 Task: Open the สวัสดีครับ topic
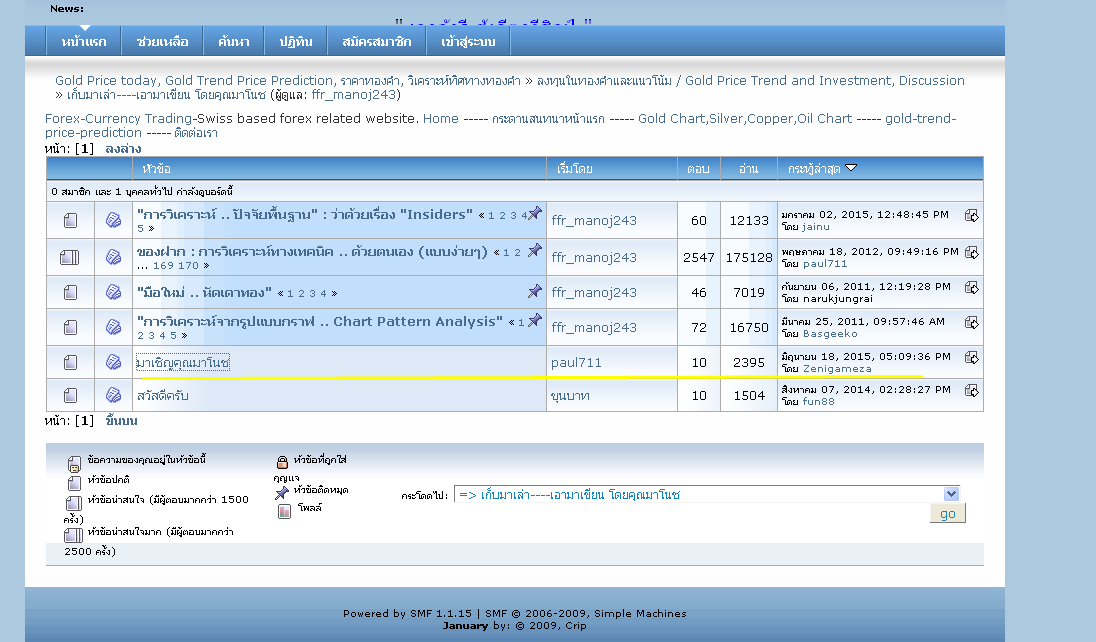[163, 395]
